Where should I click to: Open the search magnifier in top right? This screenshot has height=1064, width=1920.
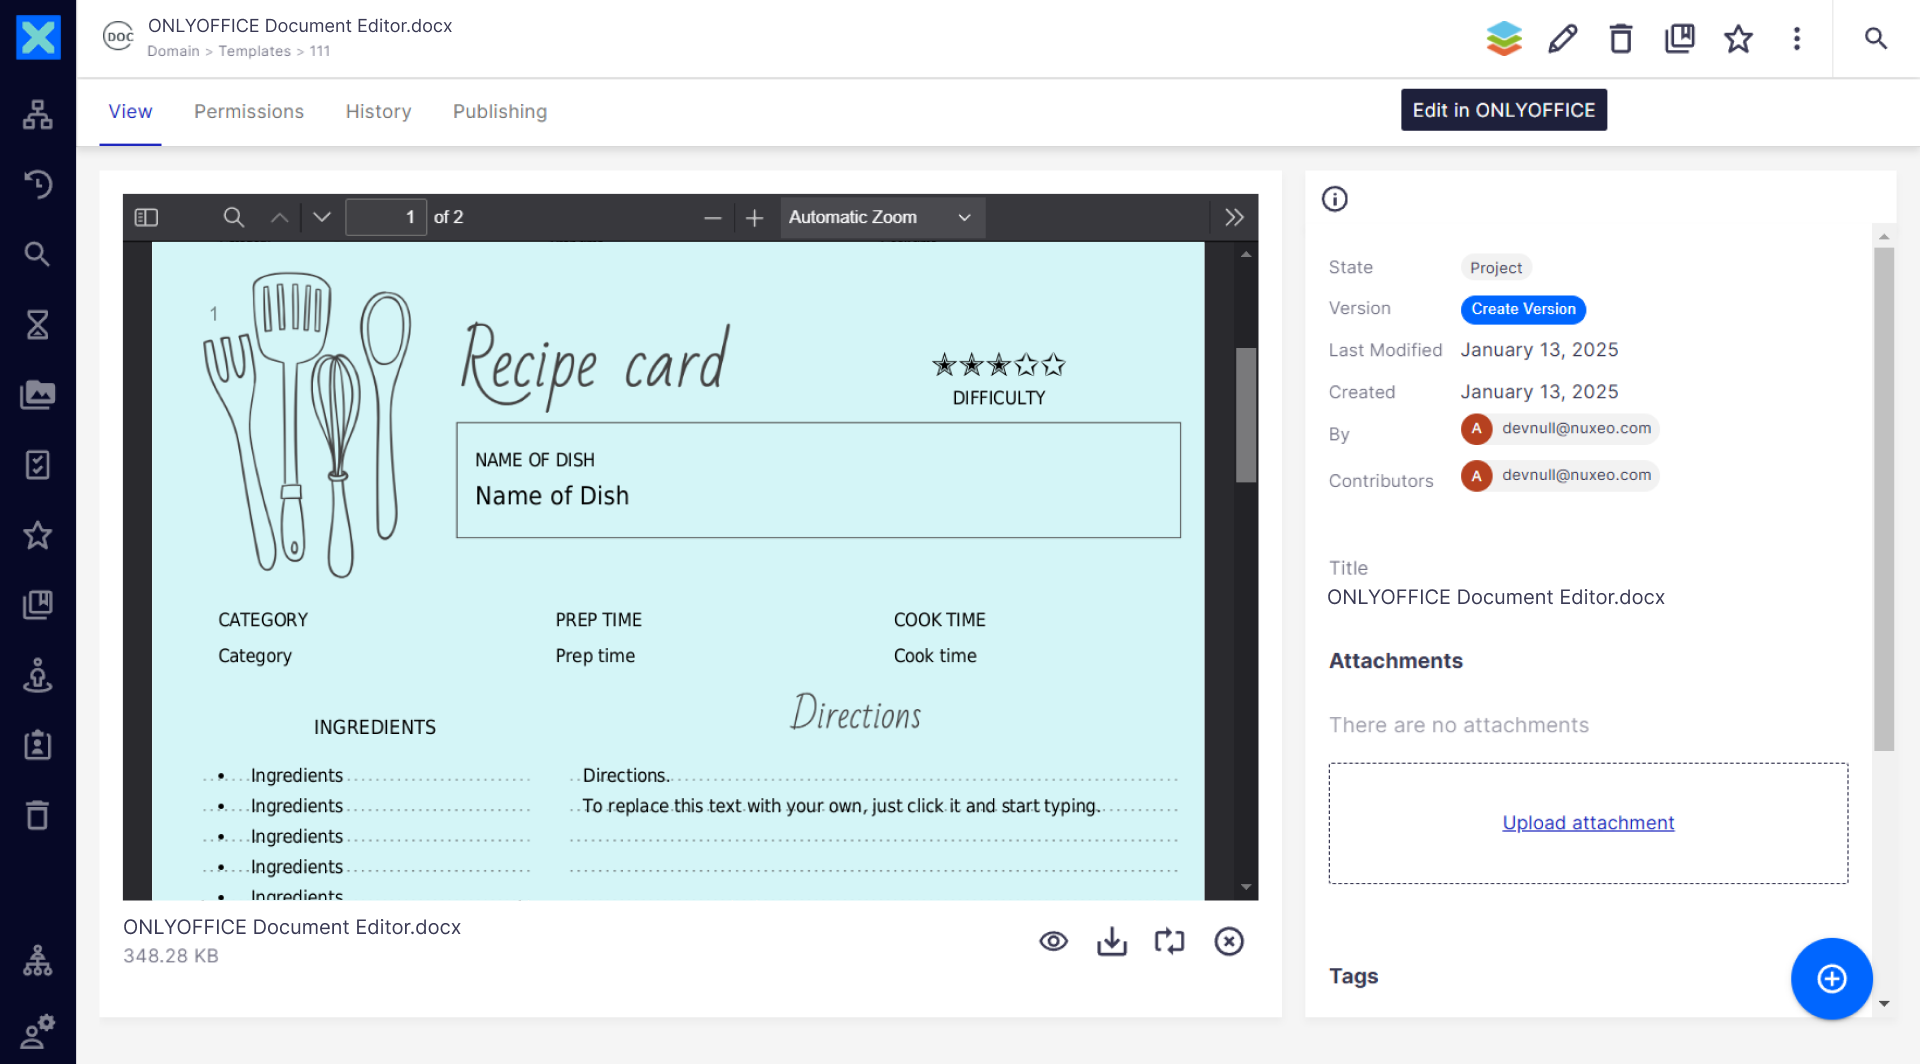pyautogui.click(x=1875, y=39)
